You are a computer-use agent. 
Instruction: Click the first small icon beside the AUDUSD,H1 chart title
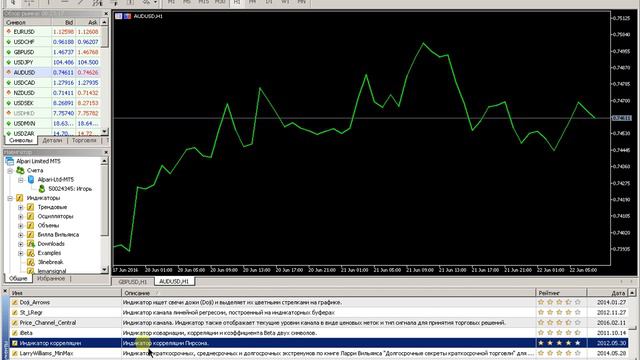(x=118, y=16)
